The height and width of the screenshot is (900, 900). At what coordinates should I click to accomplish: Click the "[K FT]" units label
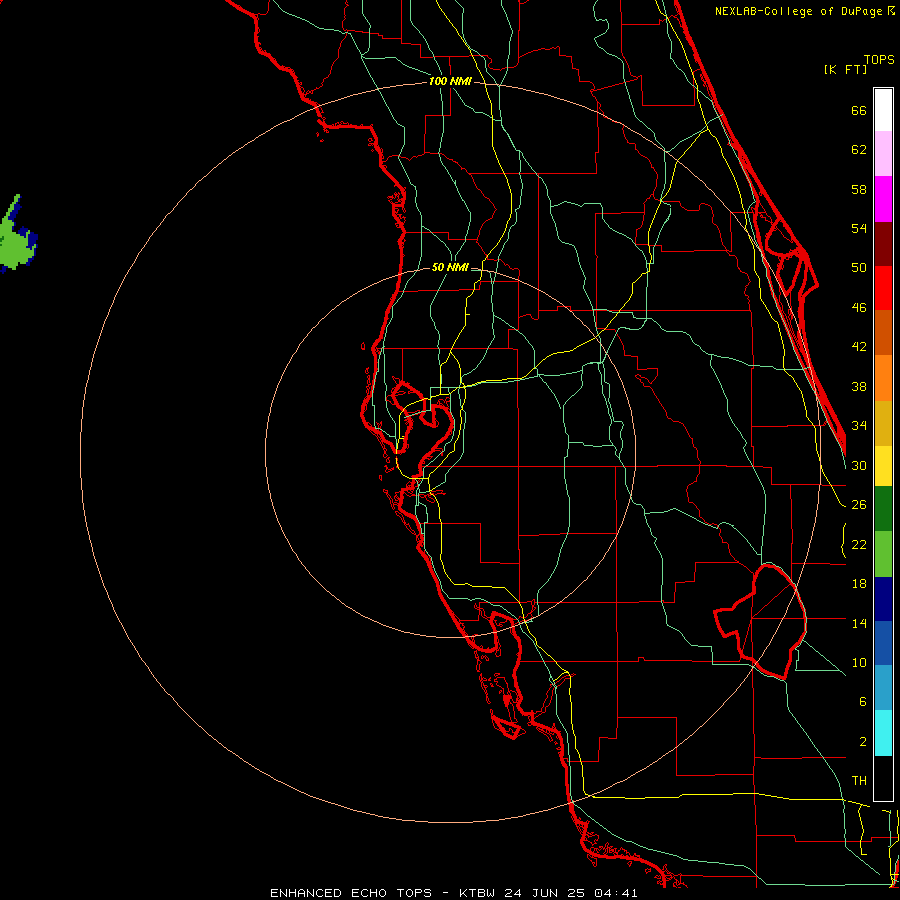pos(845,69)
